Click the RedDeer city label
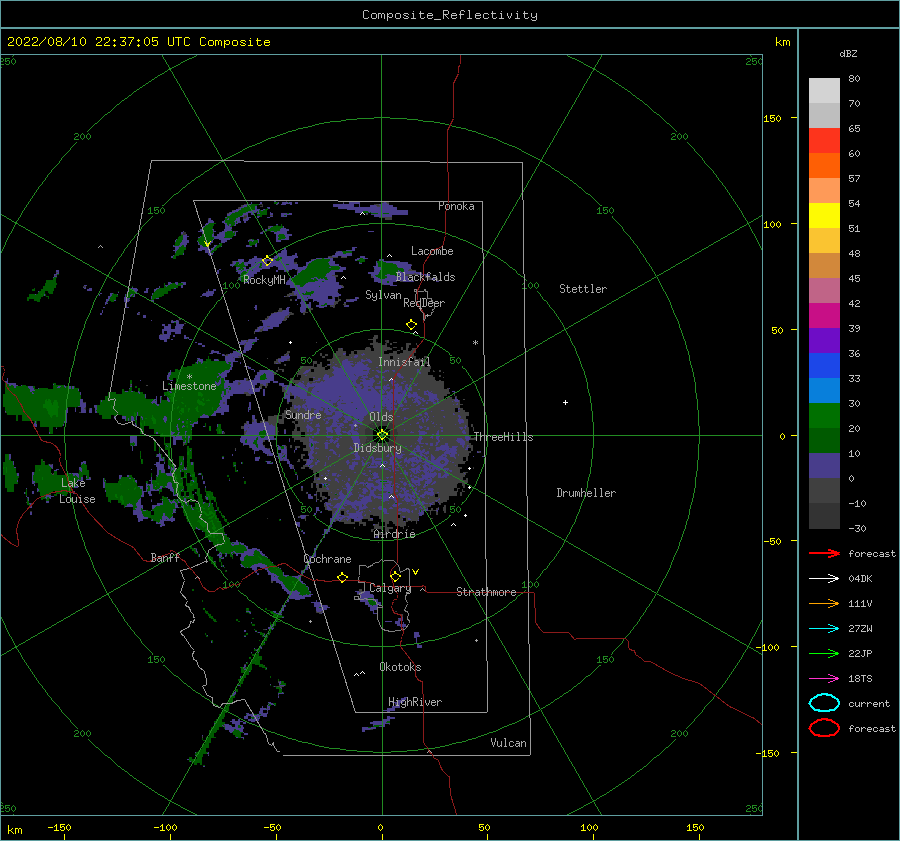The width and height of the screenshot is (900, 841). (x=424, y=303)
